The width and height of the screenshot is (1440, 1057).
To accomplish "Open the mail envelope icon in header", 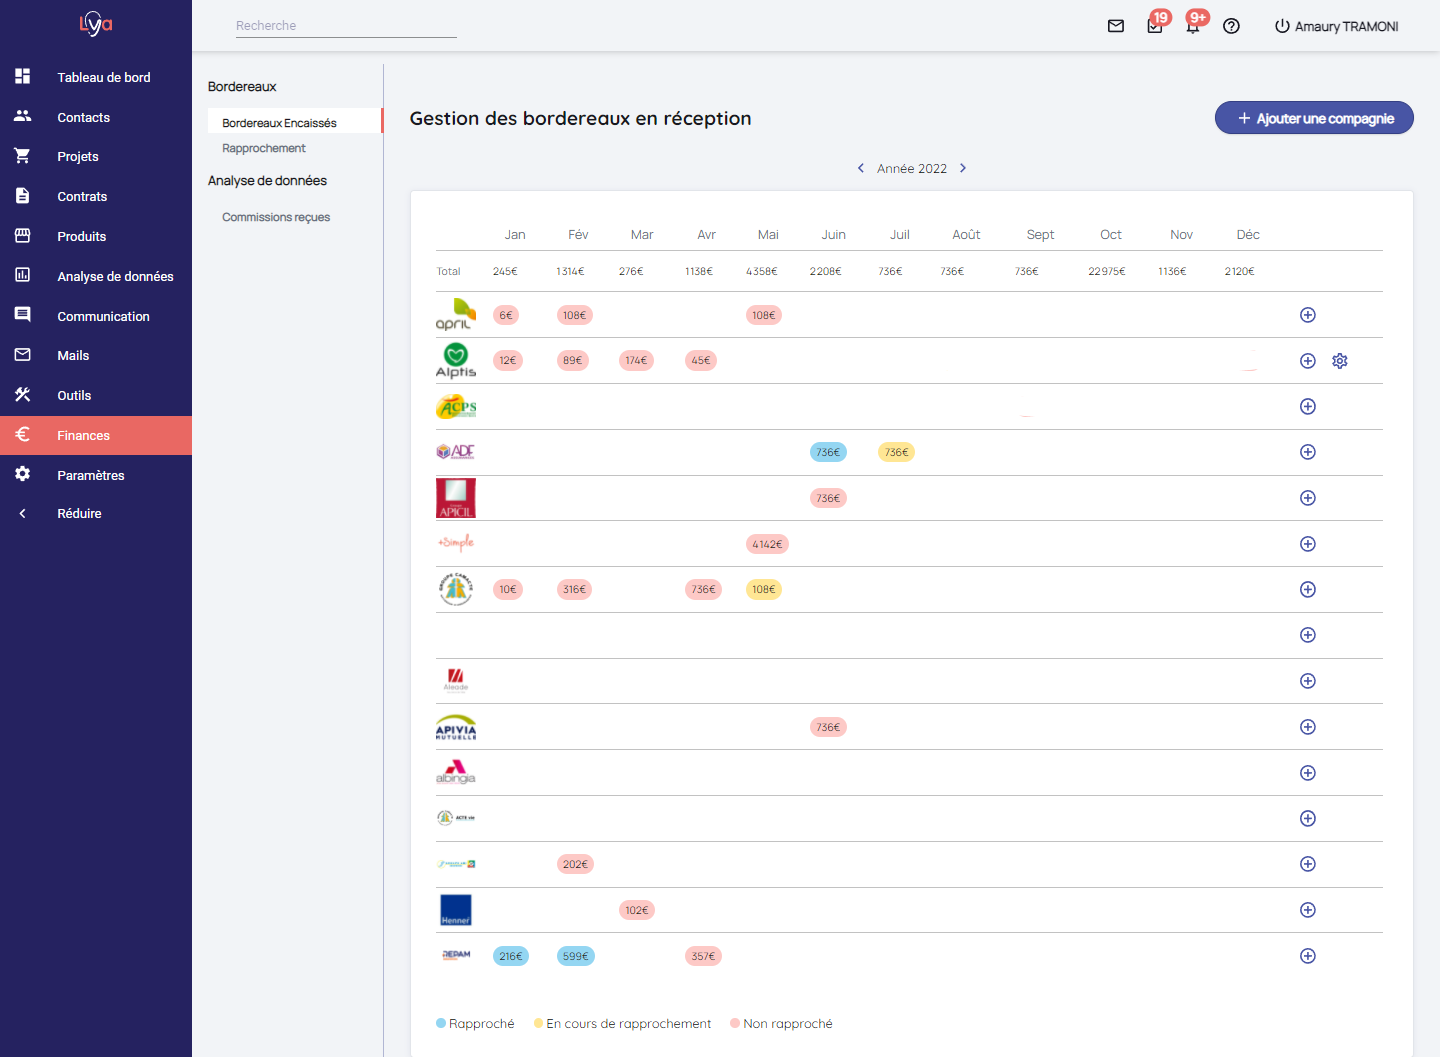I will coord(1116,26).
